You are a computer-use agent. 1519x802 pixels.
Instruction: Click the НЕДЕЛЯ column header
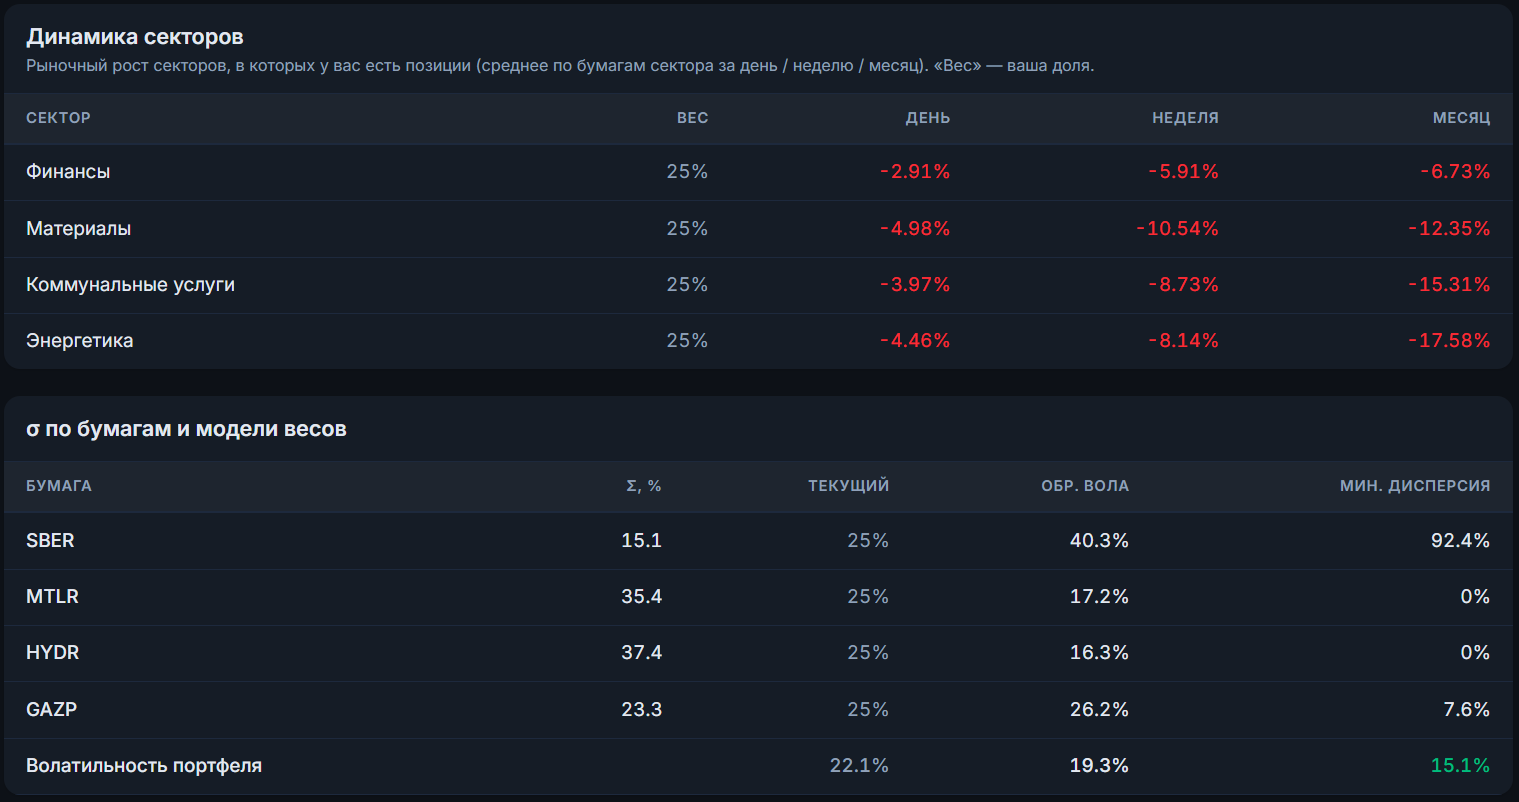(1185, 118)
